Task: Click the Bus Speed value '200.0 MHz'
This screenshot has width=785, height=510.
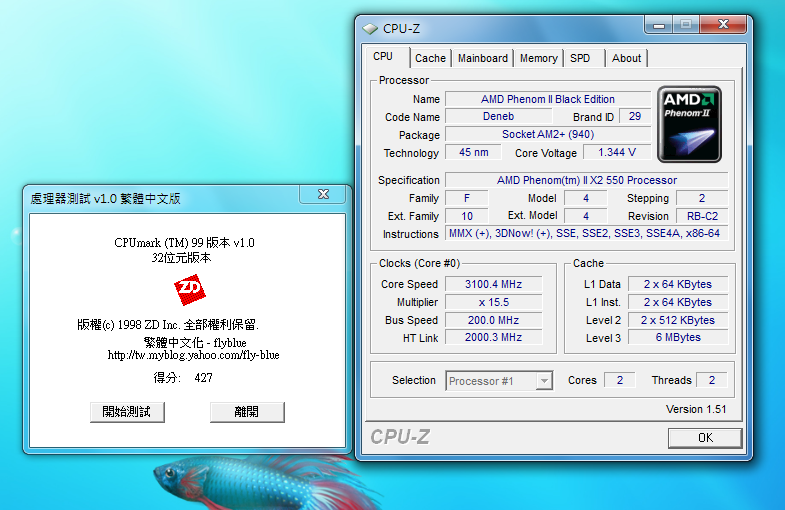Action: coord(494,320)
